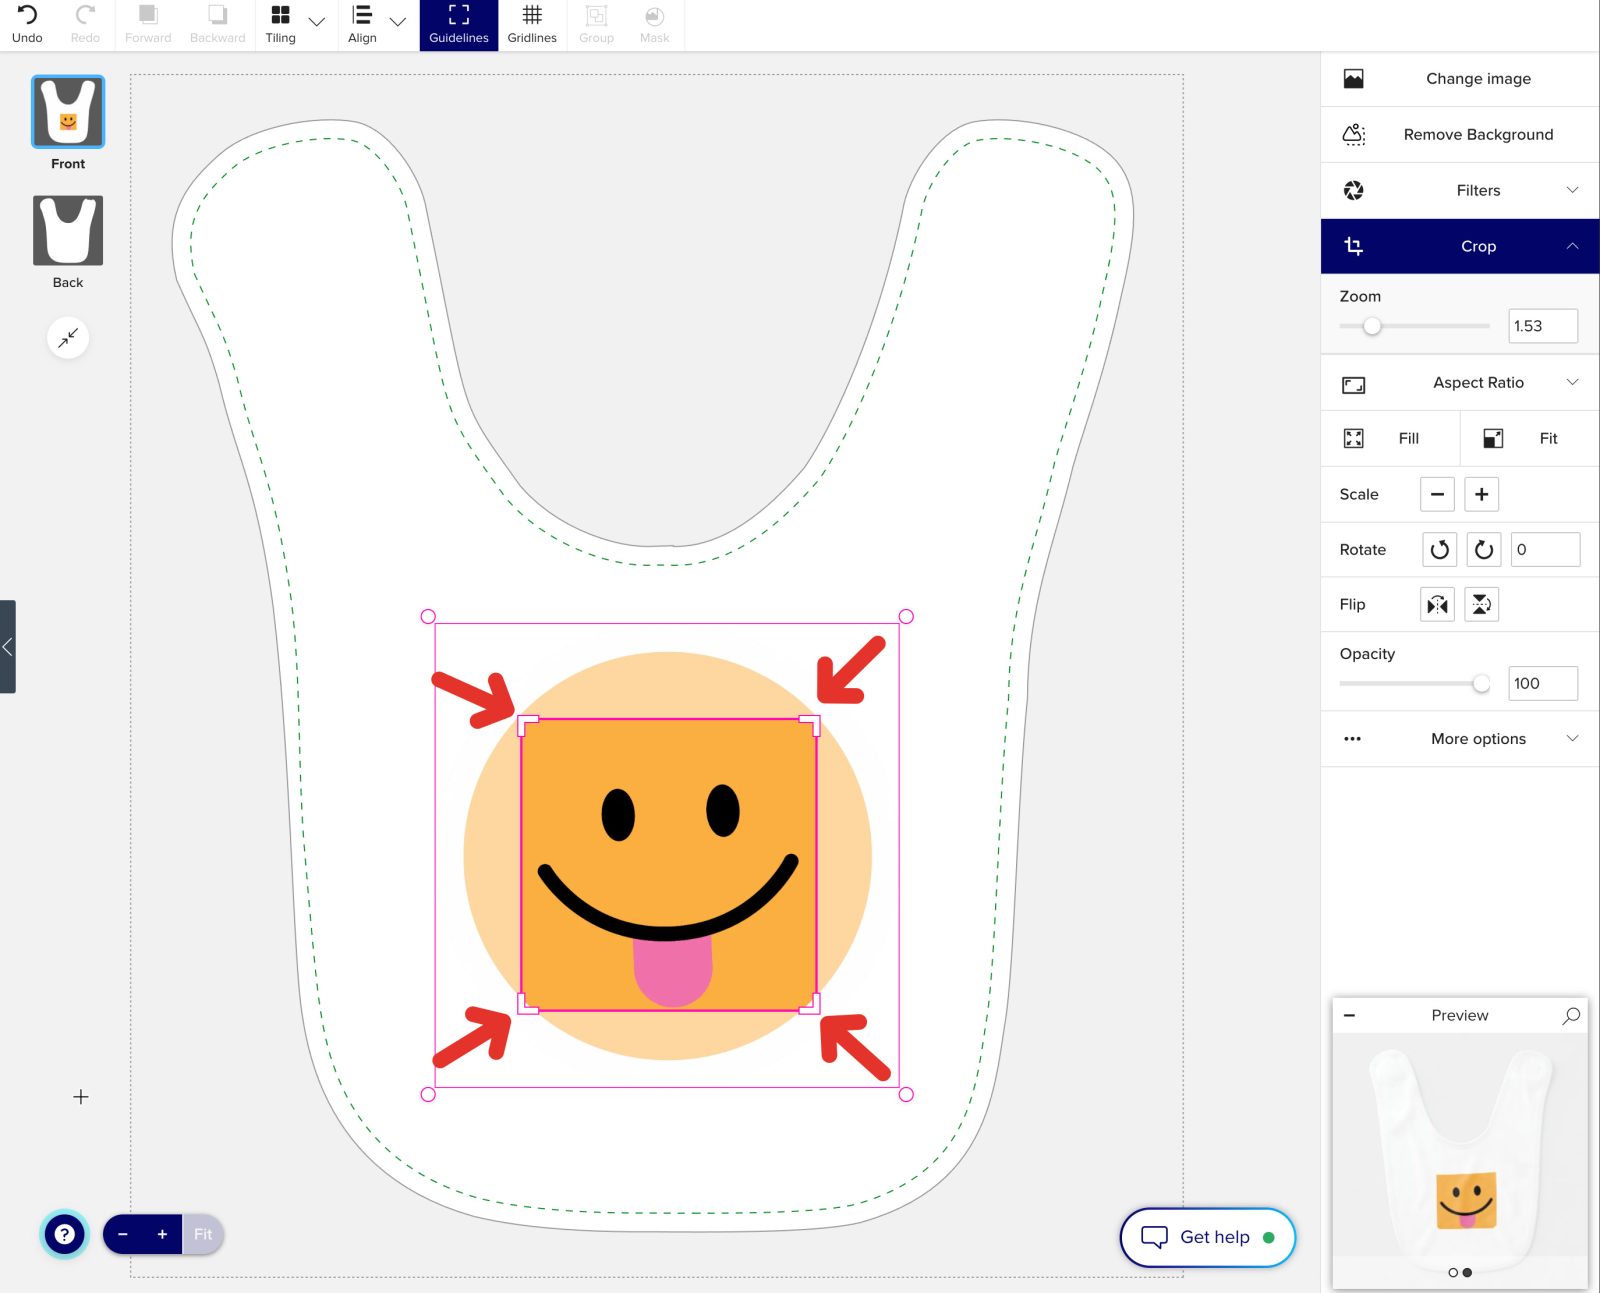
Task: Switch to second preview dot
Action: [1467, 1273]
